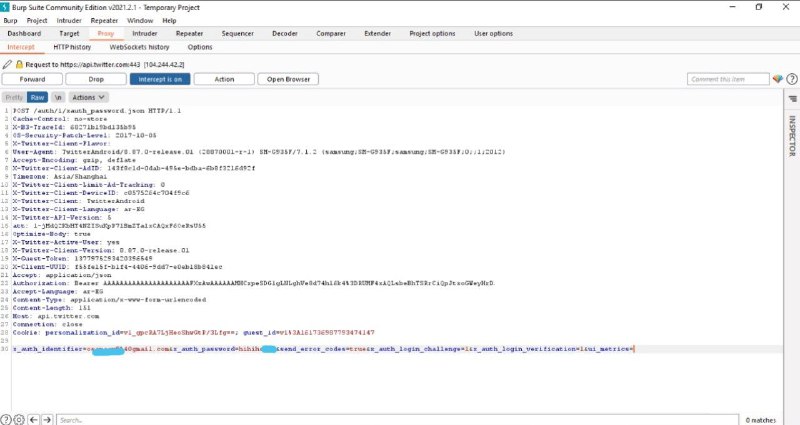Open the HTTP history sub-tab
Image resolution: width=800 pixels, height=425 pixels.
tap(72, 47)
